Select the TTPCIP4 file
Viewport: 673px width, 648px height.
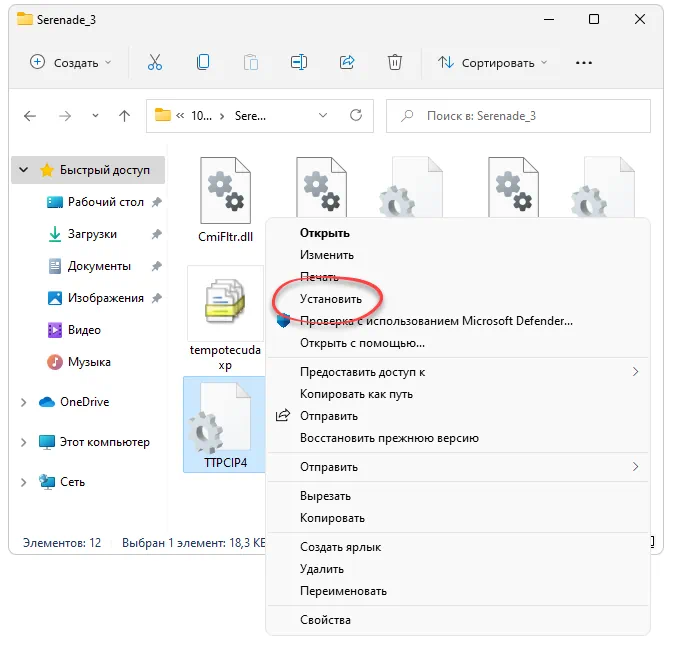tap(225, 425)
